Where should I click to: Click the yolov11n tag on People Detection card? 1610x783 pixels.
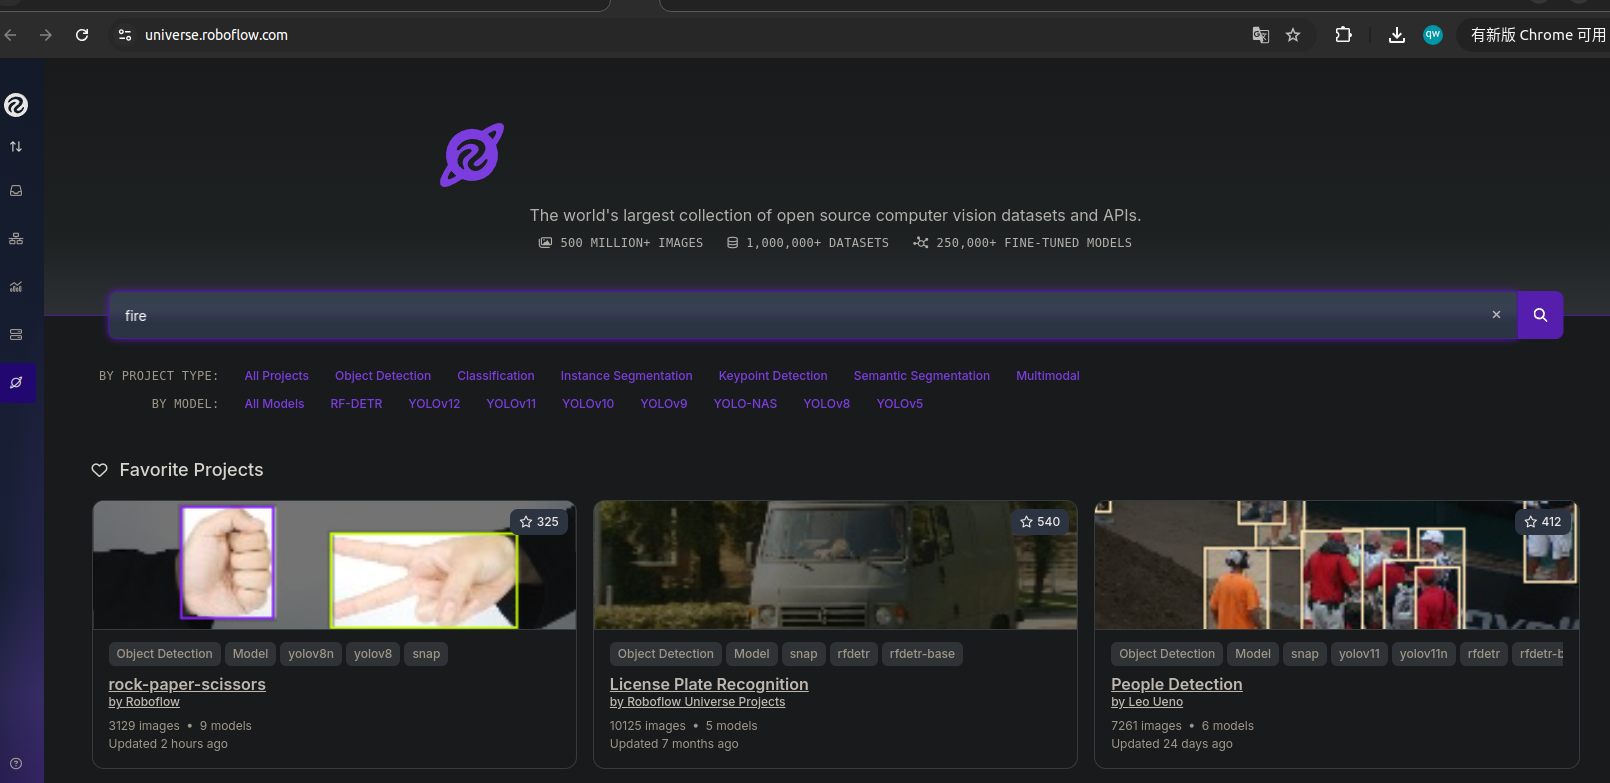pos(1423,654)
